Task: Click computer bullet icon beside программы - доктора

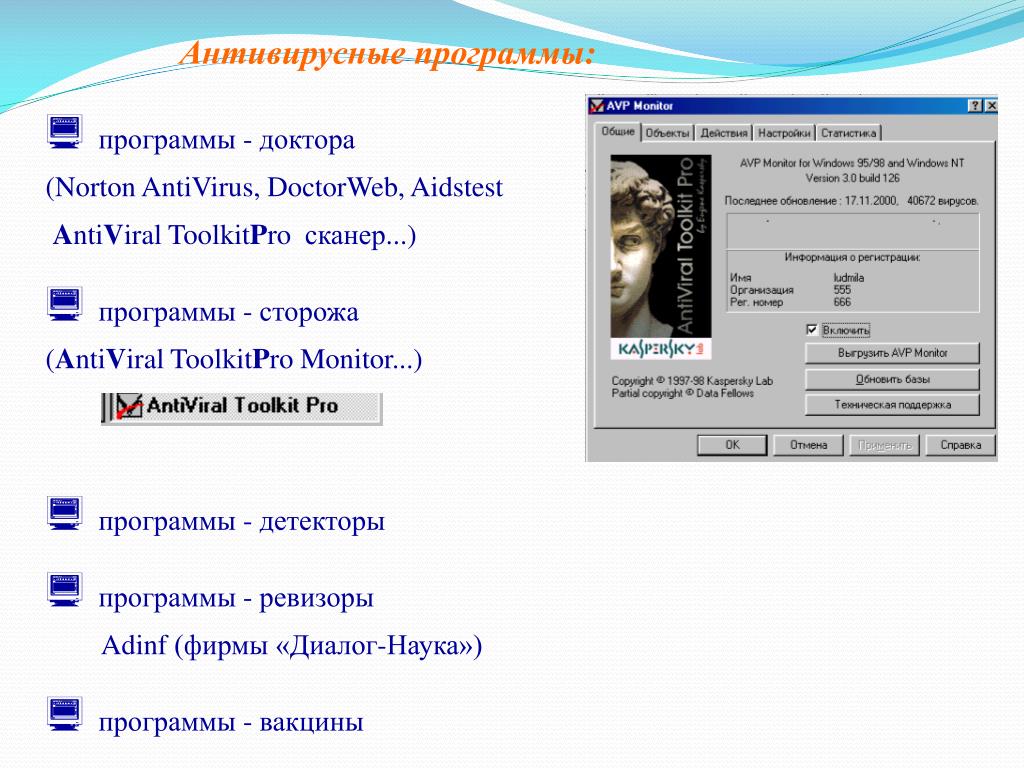Action: coord(65,131)
